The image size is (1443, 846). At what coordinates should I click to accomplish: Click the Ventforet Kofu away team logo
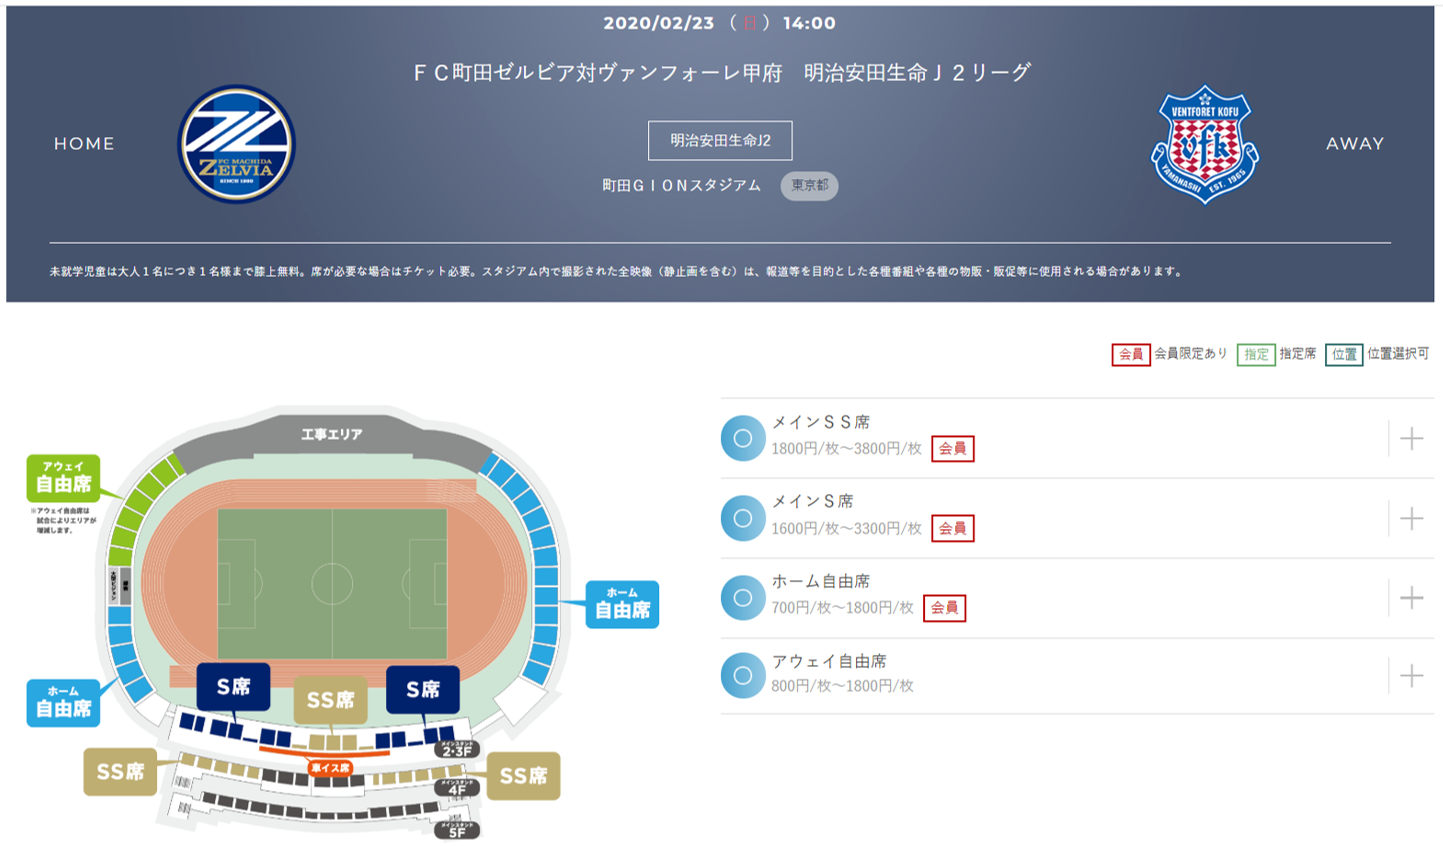coord(1204,145)
